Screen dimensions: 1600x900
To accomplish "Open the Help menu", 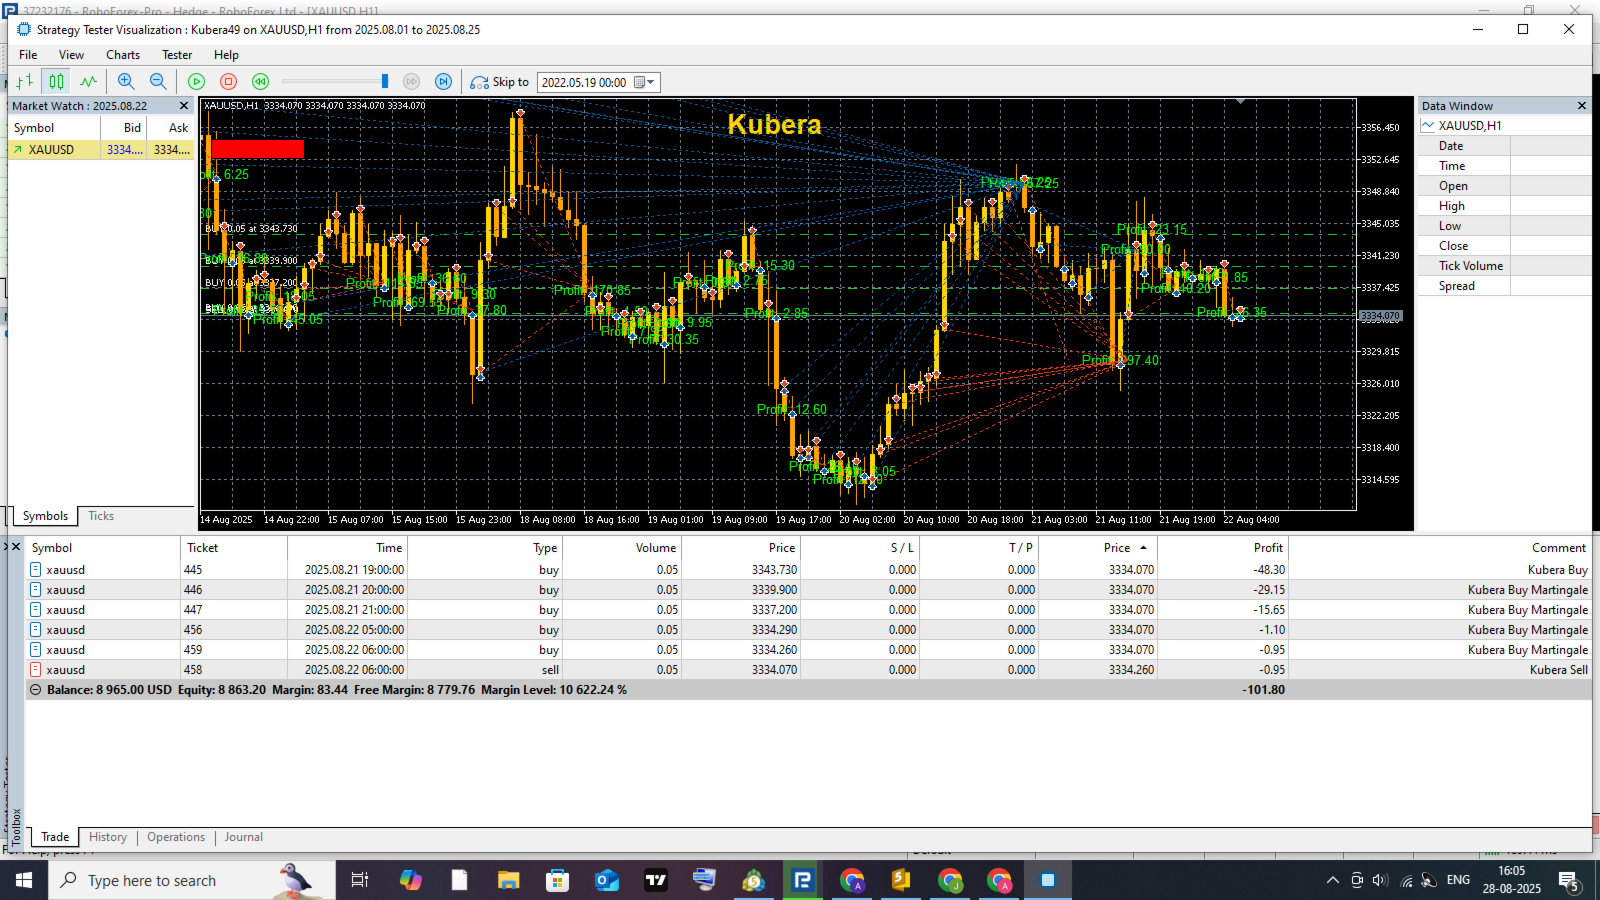I will 226,55.
